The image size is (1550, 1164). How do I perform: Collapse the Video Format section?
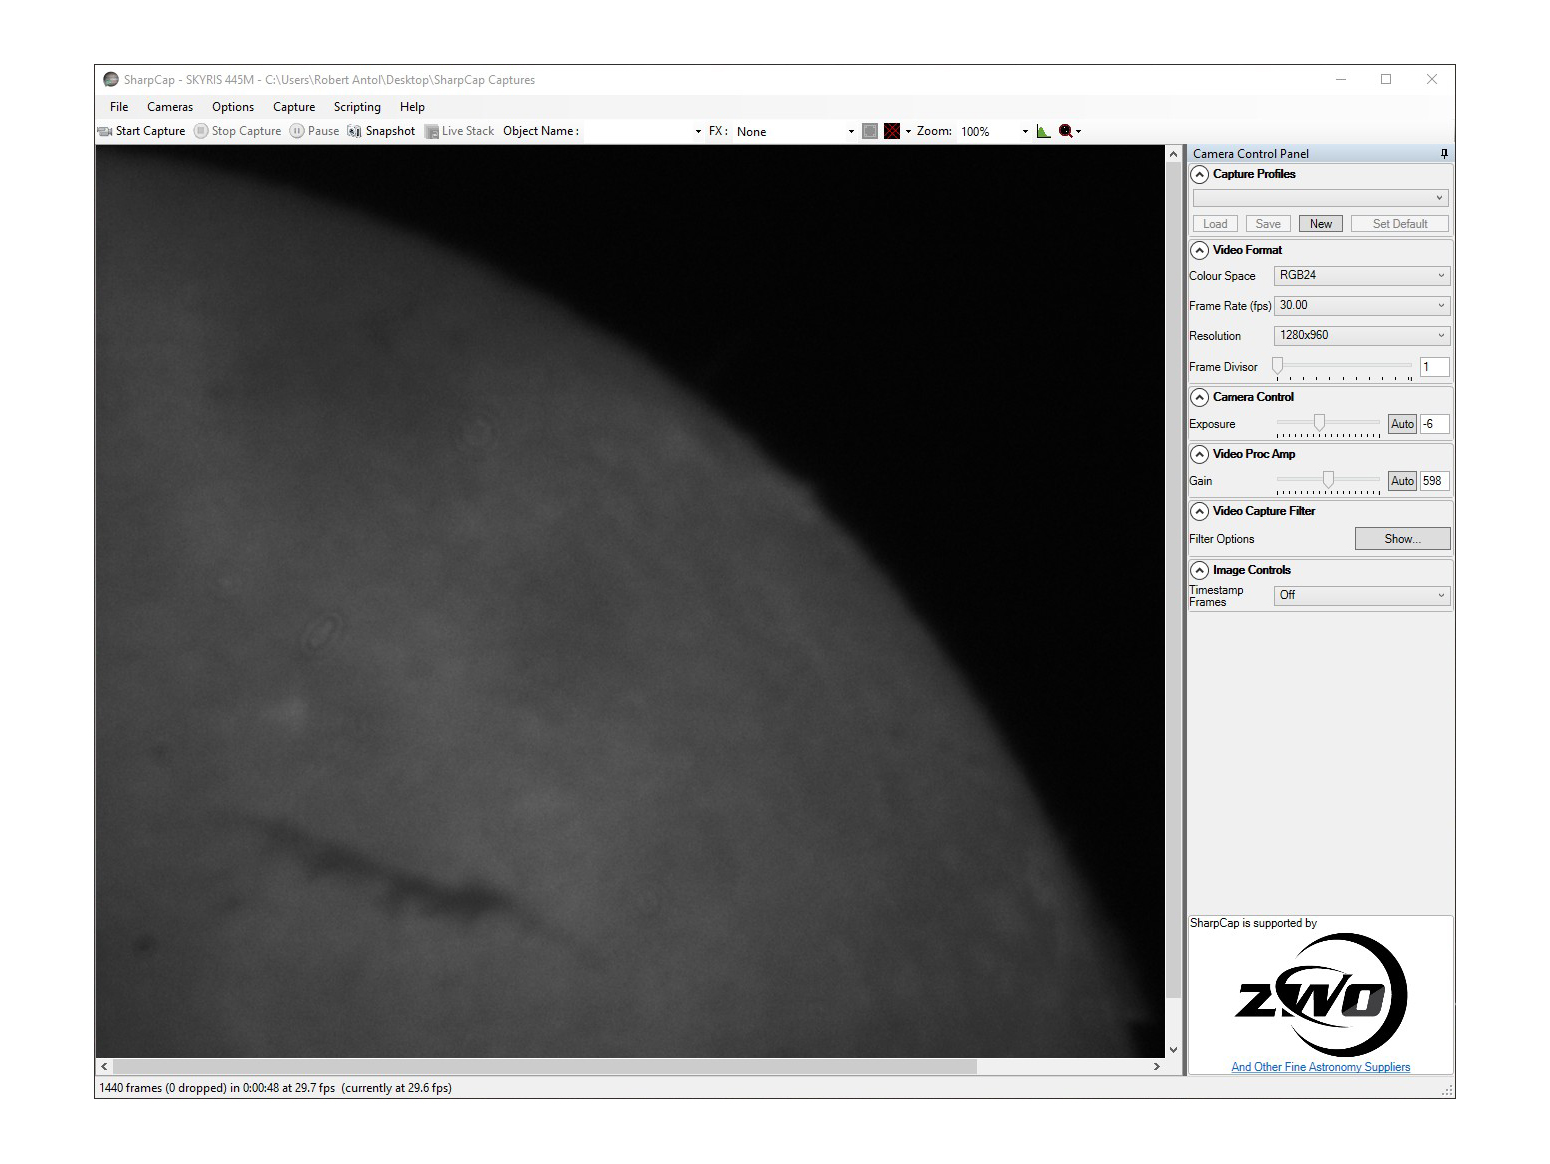coord(1200,250)
